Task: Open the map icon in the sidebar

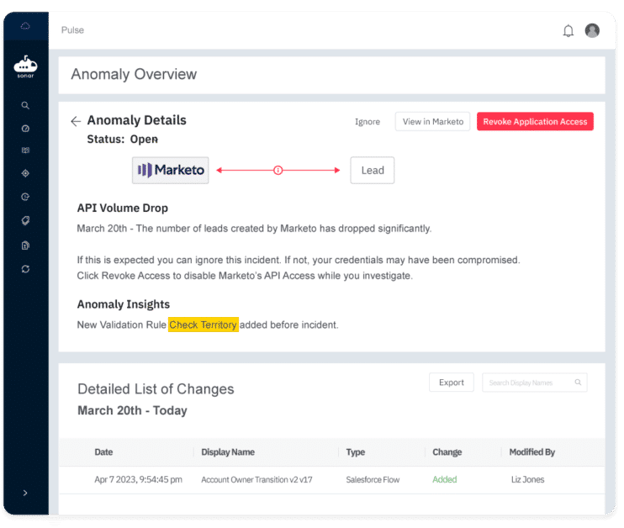Action: click(25, 150)
